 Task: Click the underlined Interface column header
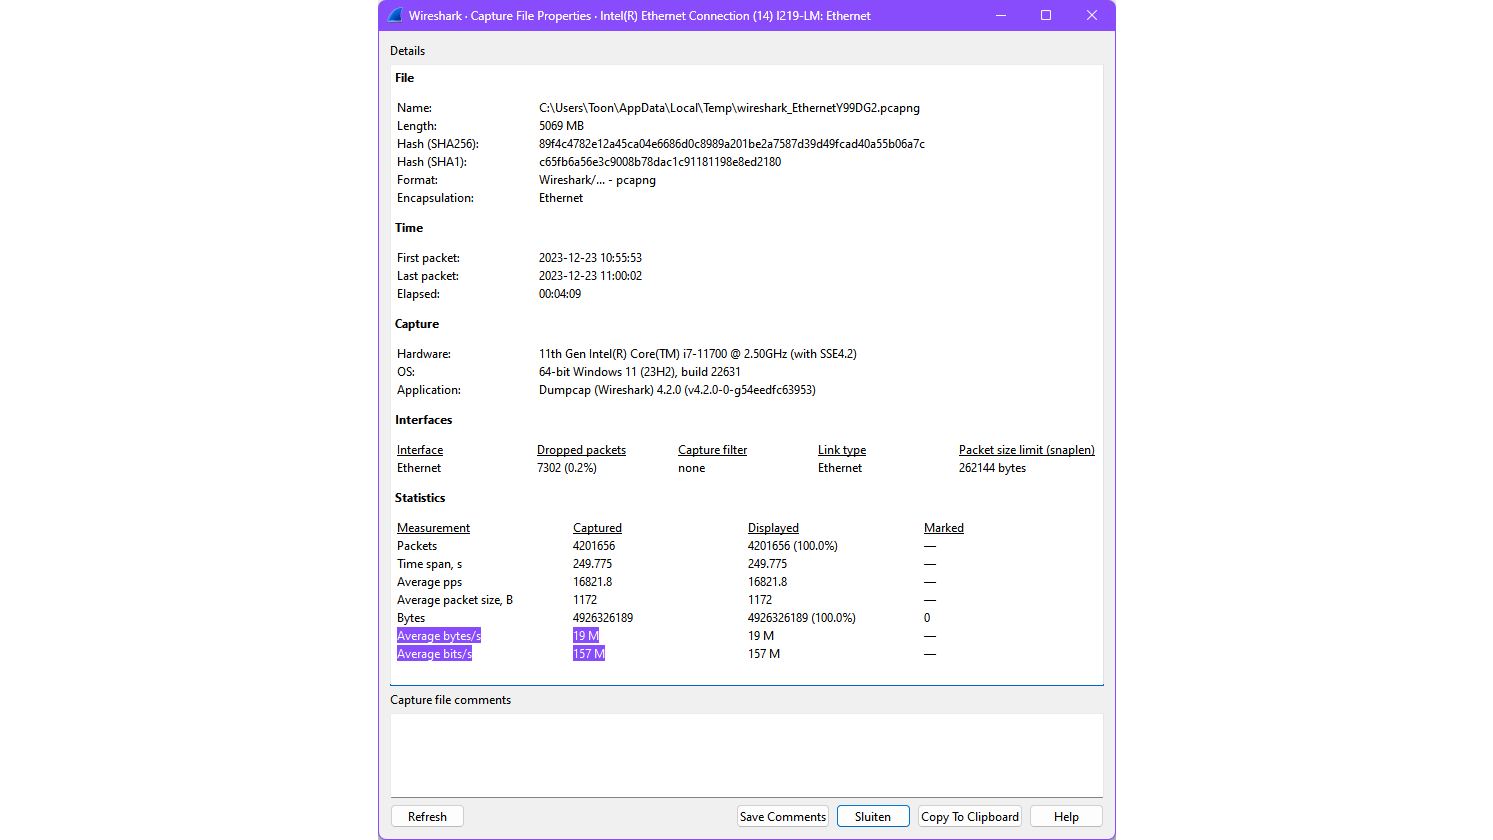(x=420, y=450)
